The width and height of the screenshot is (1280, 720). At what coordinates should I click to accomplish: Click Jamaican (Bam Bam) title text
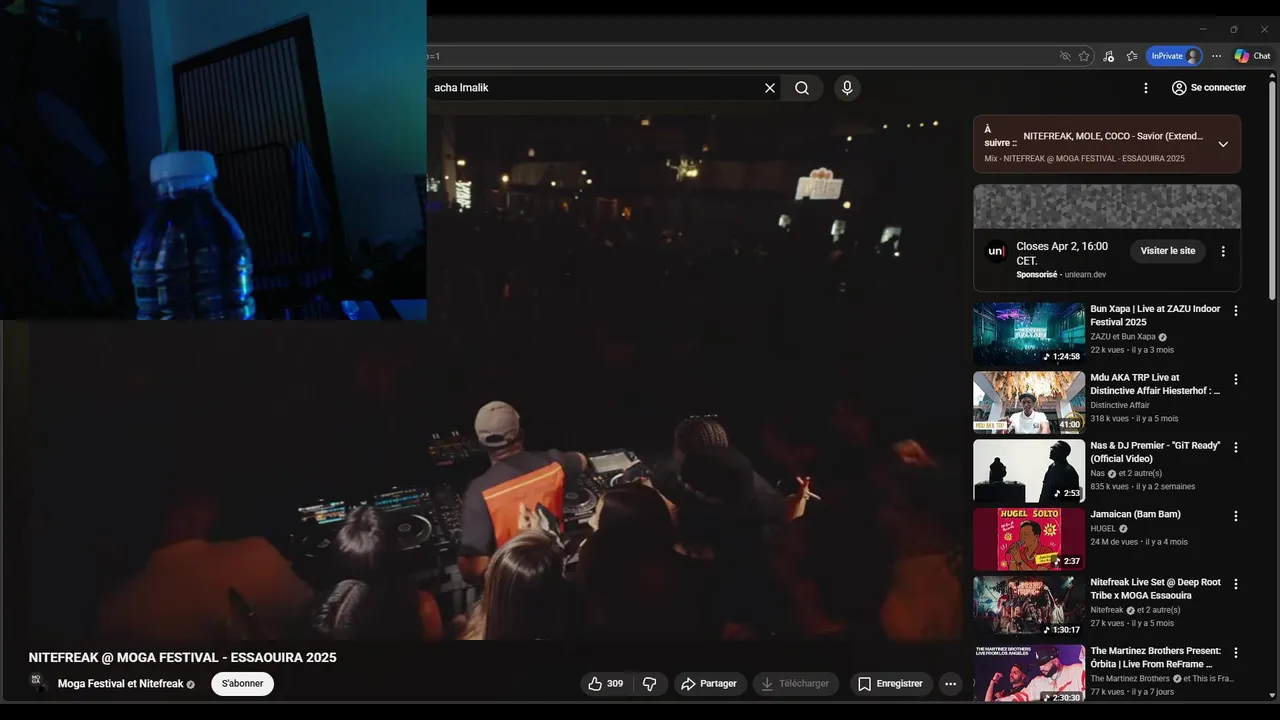click(x=1135, y=514)
